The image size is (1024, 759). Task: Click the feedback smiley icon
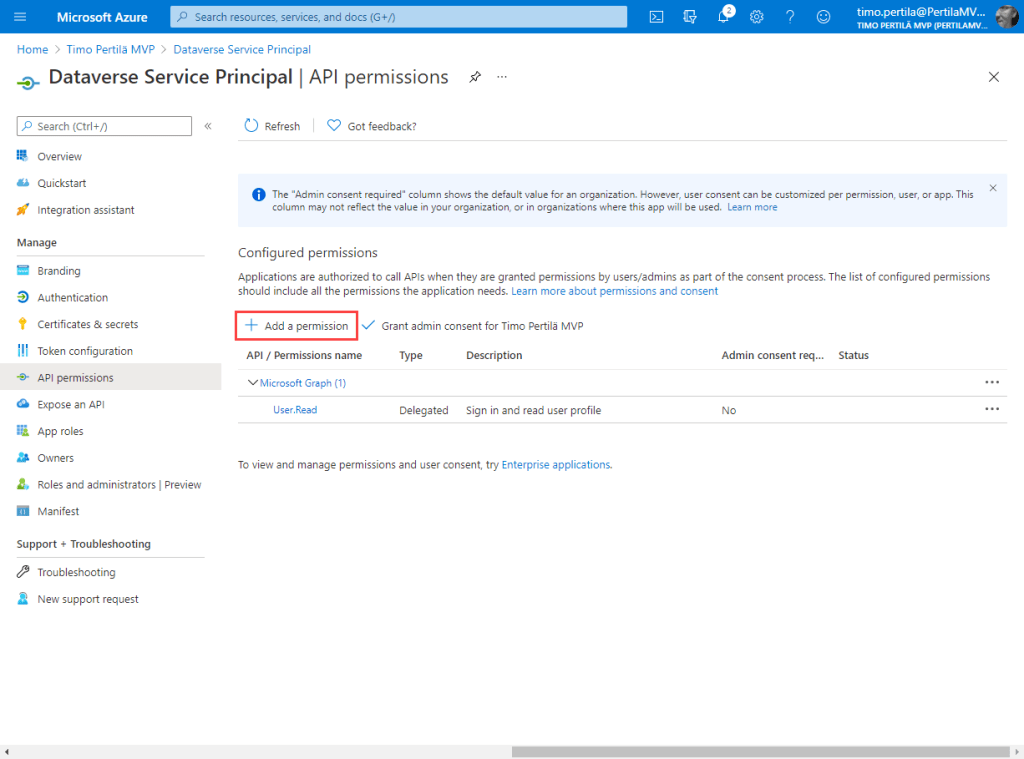click(x=823, y=17)
